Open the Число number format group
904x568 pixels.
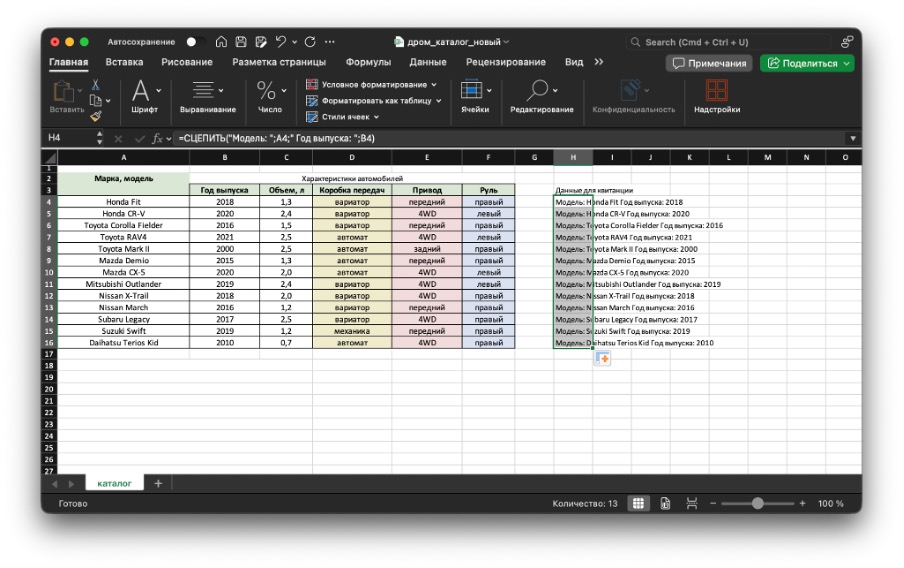(270, 96)
